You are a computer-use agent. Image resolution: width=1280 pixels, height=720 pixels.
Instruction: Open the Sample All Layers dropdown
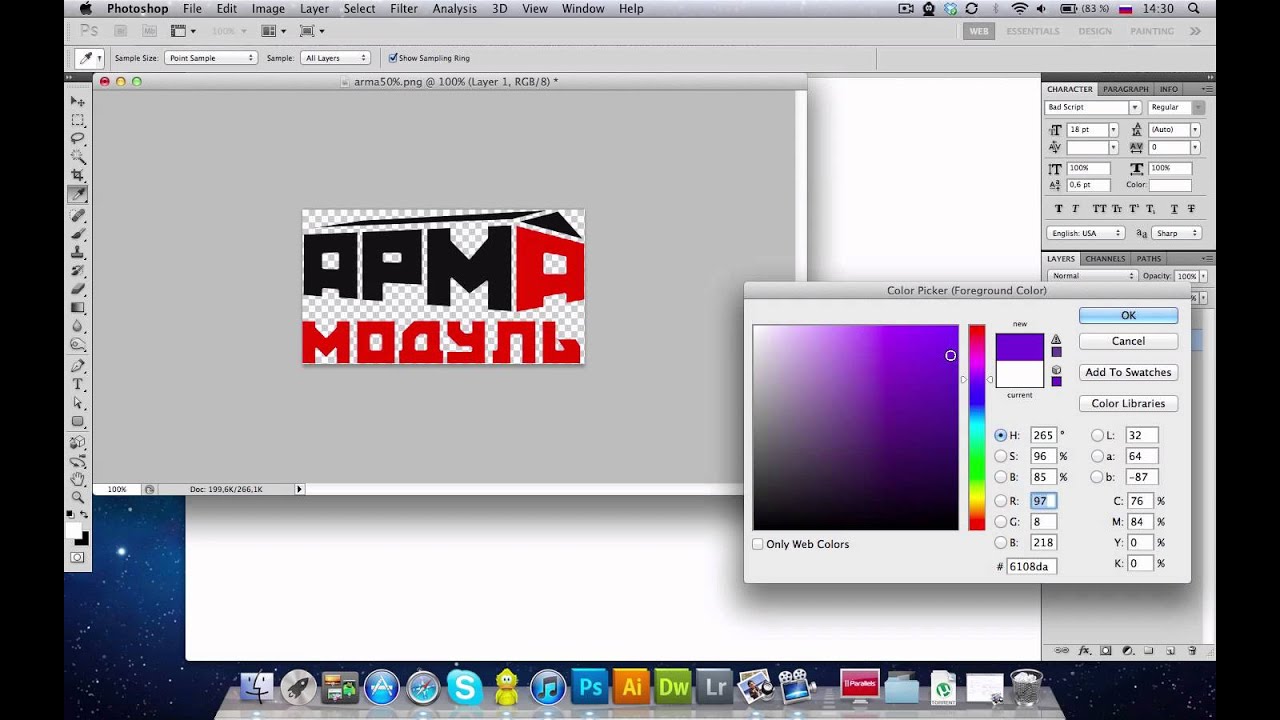click(335, 58)
